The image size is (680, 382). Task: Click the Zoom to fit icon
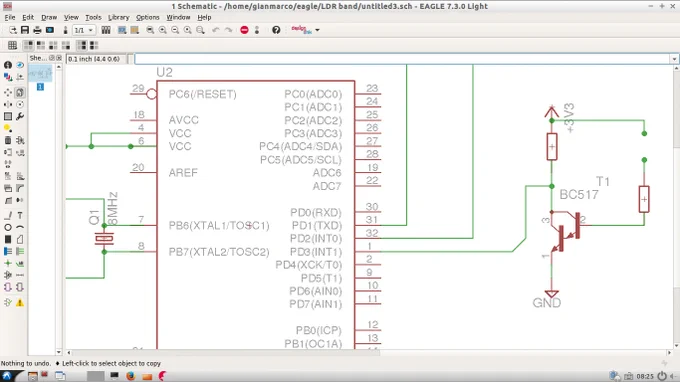150,30
